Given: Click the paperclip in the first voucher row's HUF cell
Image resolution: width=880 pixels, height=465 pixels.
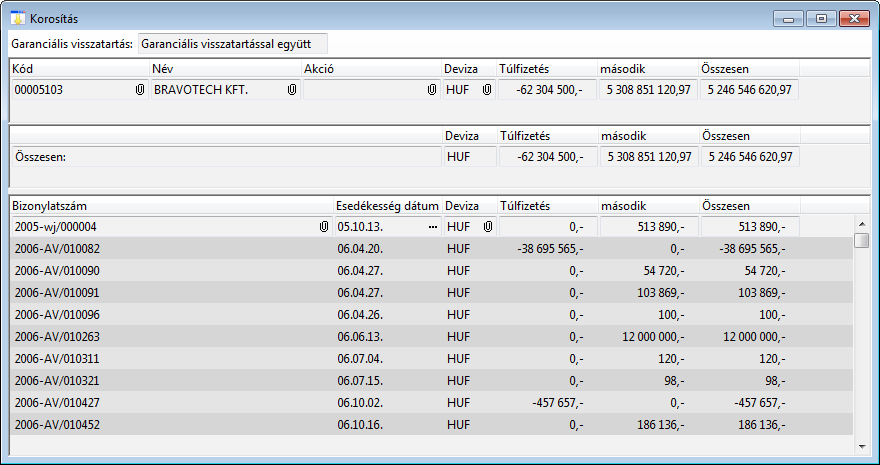Looking at the screenshot, I should pyautogui.click(x=487, y=227).
